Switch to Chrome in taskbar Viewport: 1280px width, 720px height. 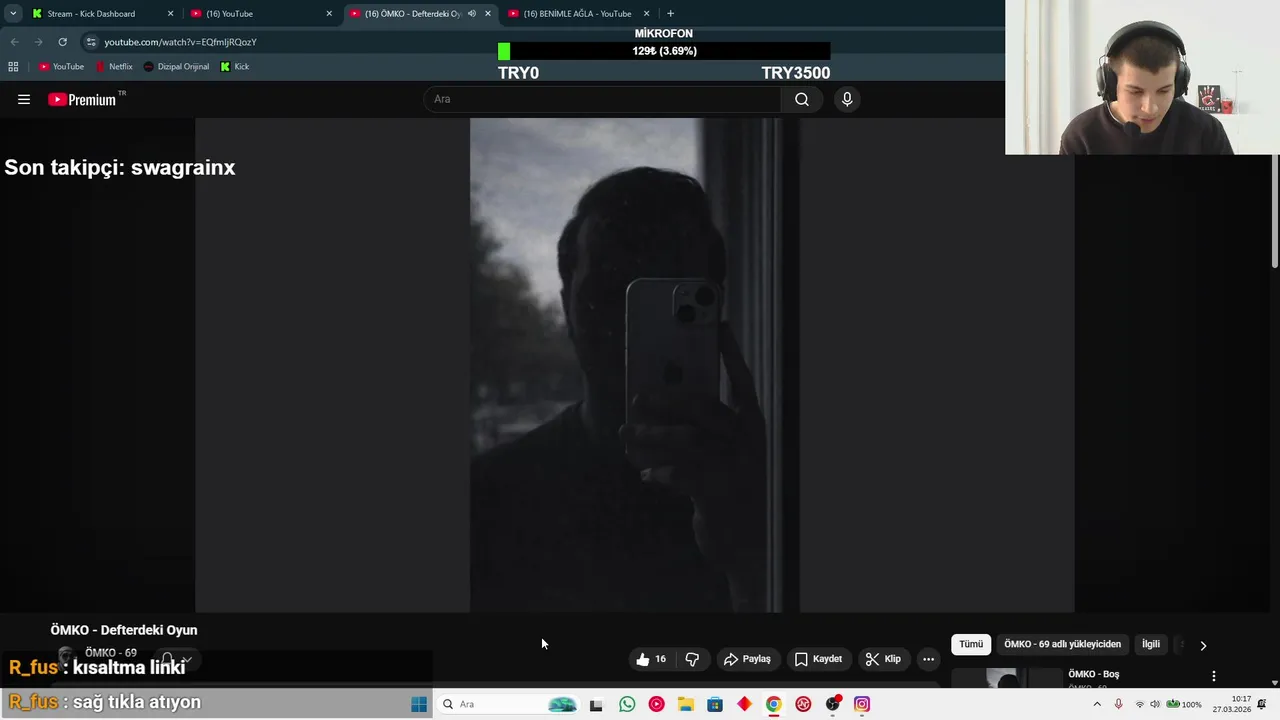click(774, 704)
